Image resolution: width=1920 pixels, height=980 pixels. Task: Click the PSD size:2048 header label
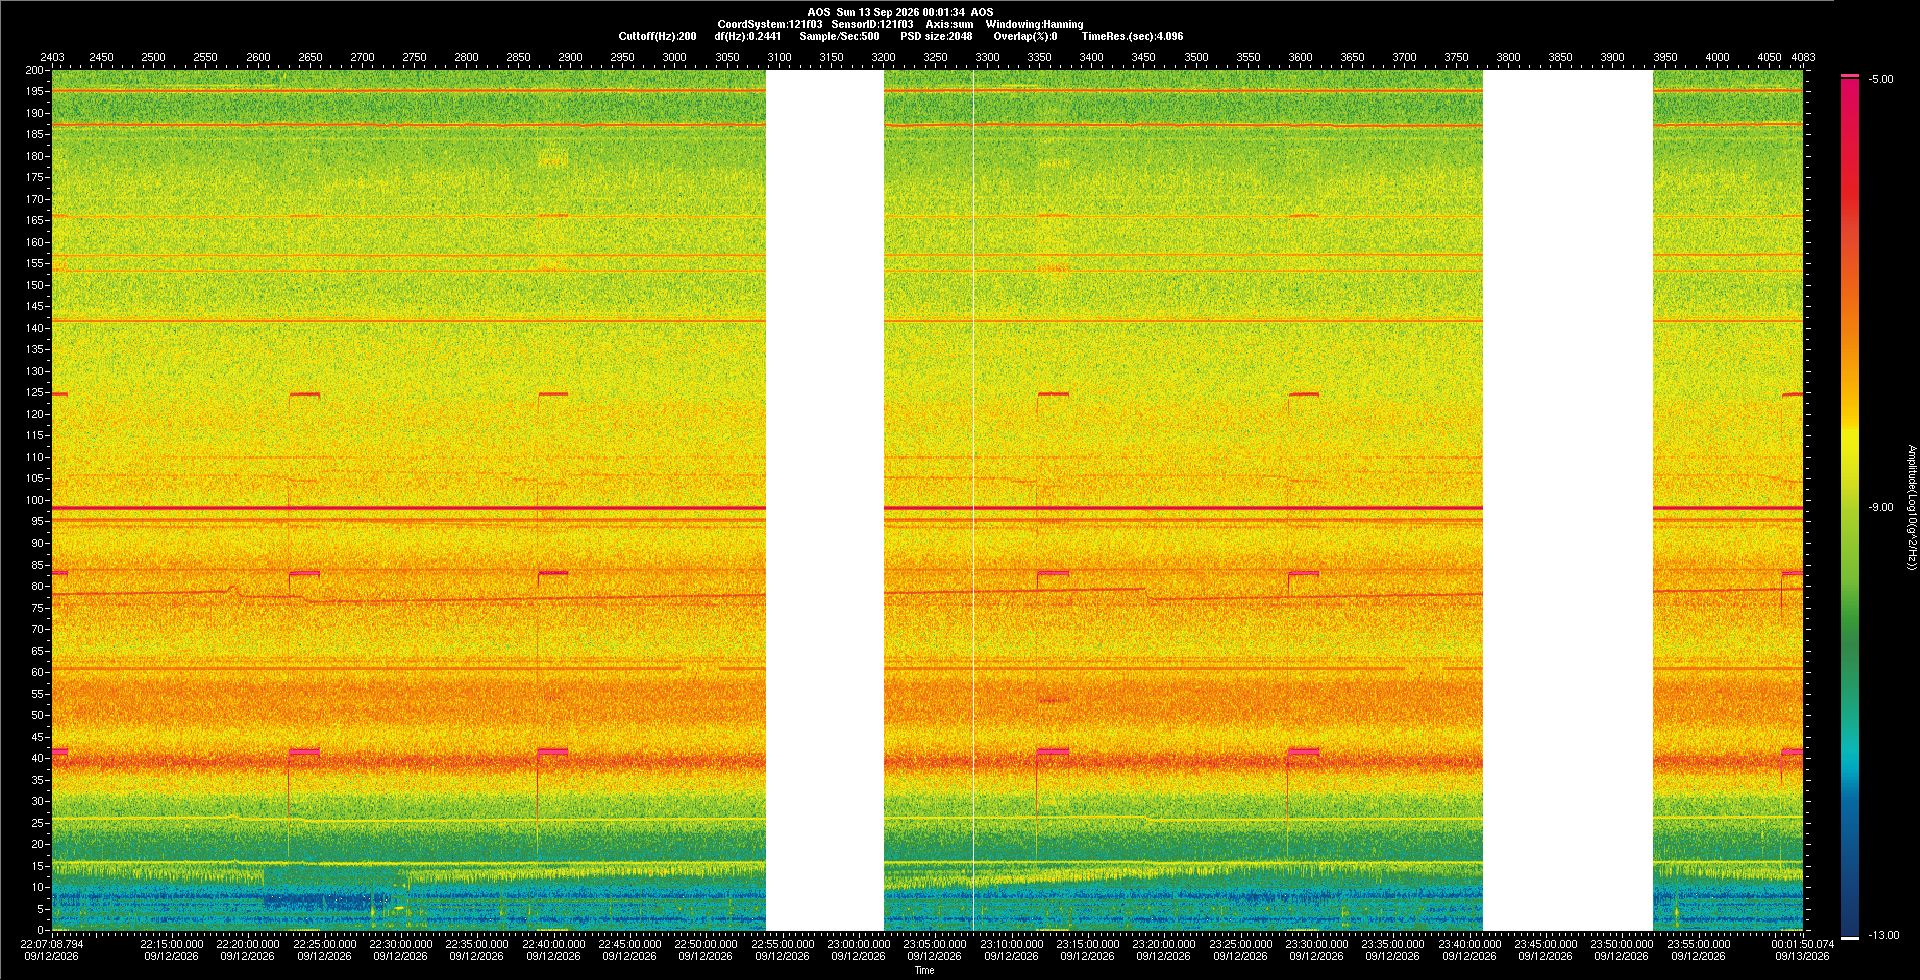click(x=936, y=36)
